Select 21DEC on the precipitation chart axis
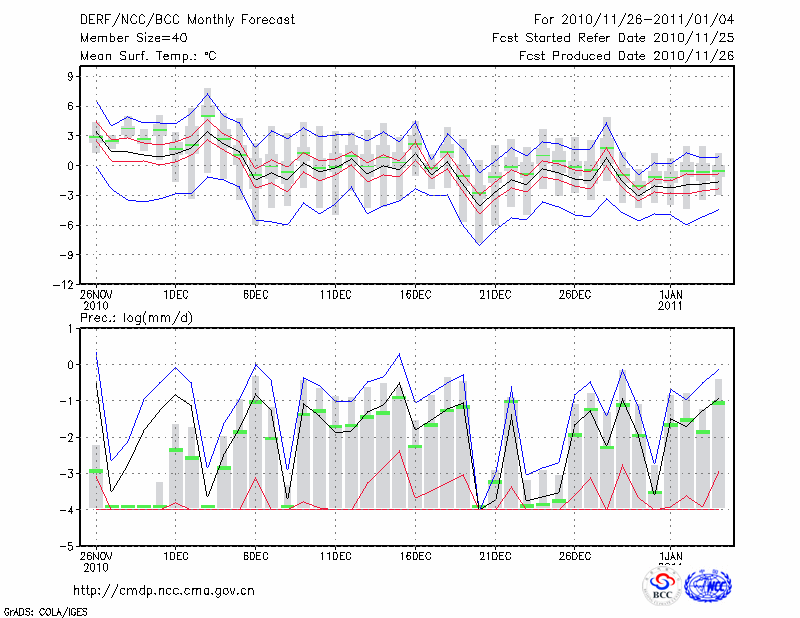Screen dimensions: 800x618 495,555
